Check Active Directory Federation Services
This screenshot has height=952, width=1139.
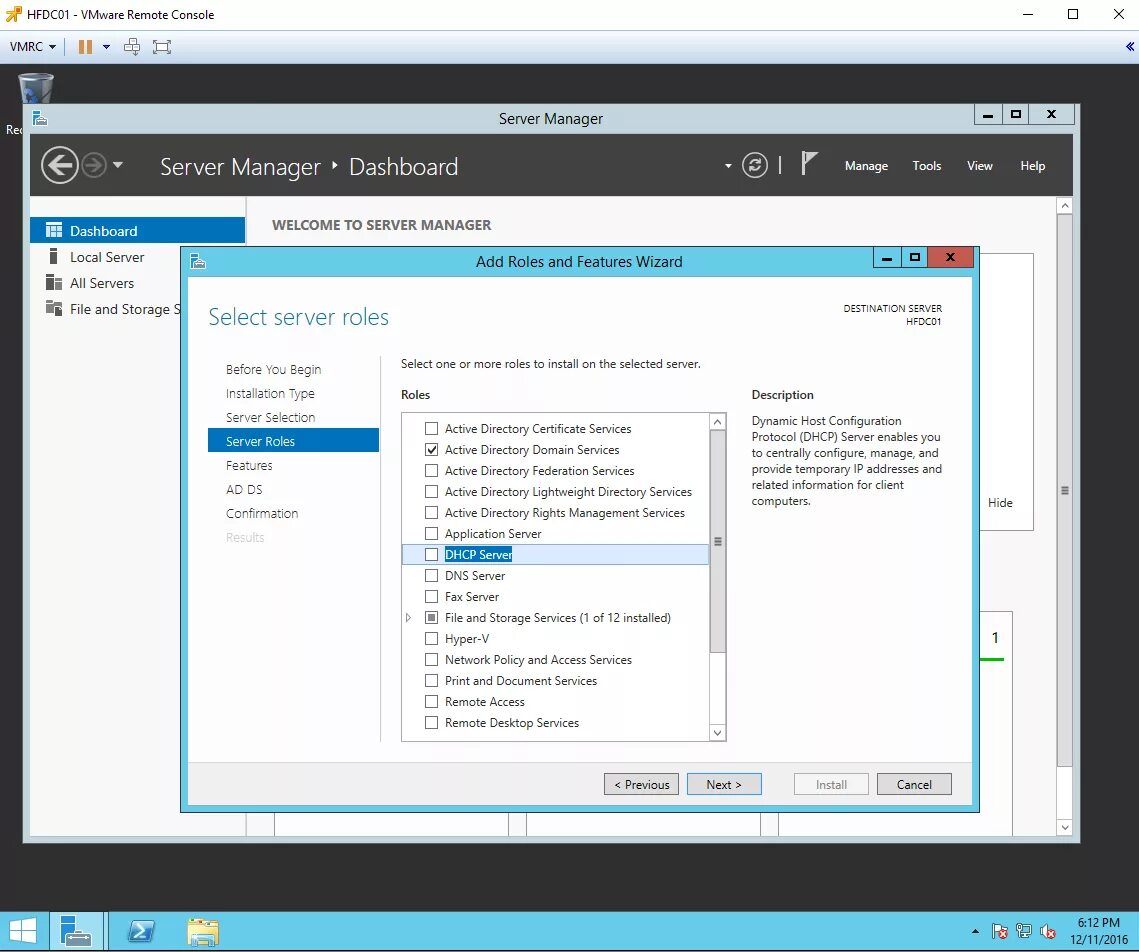(431, 471)
